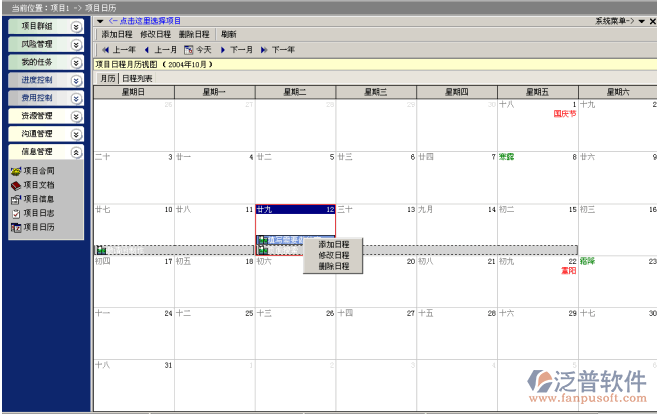Expand the 项目群组 sidebar section
The image size is (657, 414).
tap(77, 26)
